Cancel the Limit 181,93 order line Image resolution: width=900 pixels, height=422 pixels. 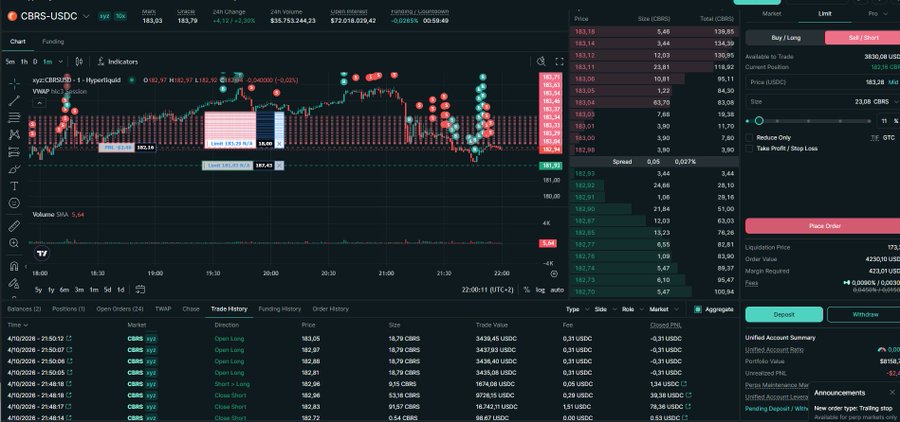coord(279,165)
